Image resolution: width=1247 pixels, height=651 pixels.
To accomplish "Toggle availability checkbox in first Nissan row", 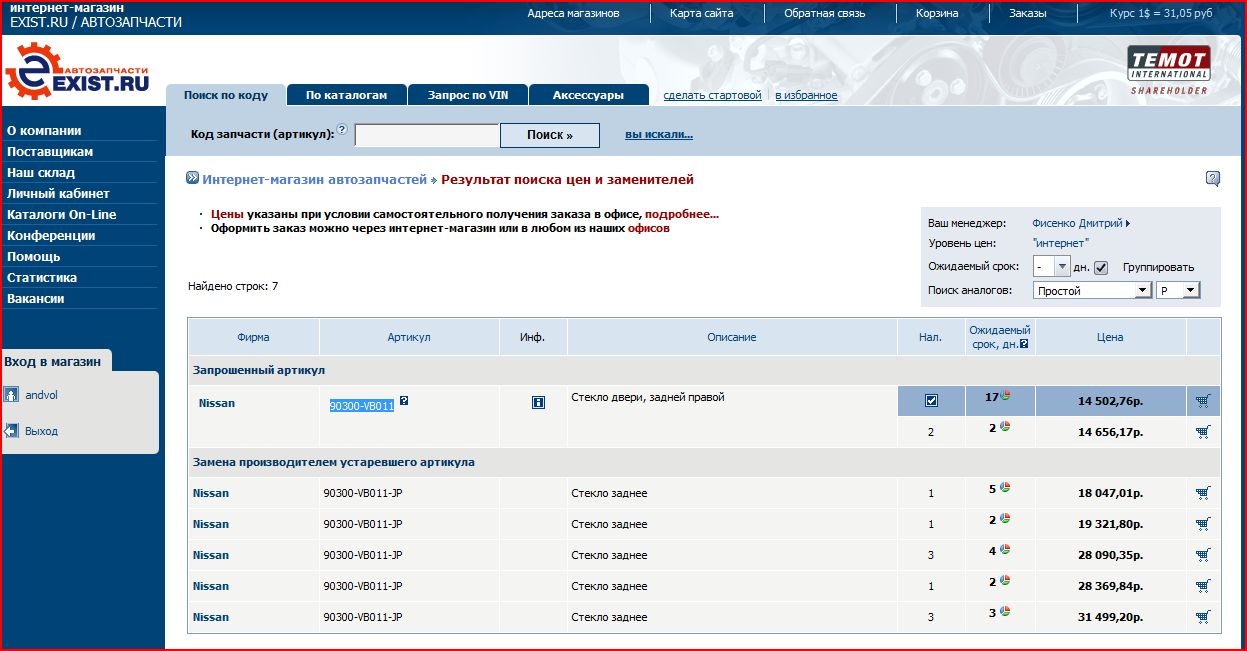I will [x=931, y=401].
